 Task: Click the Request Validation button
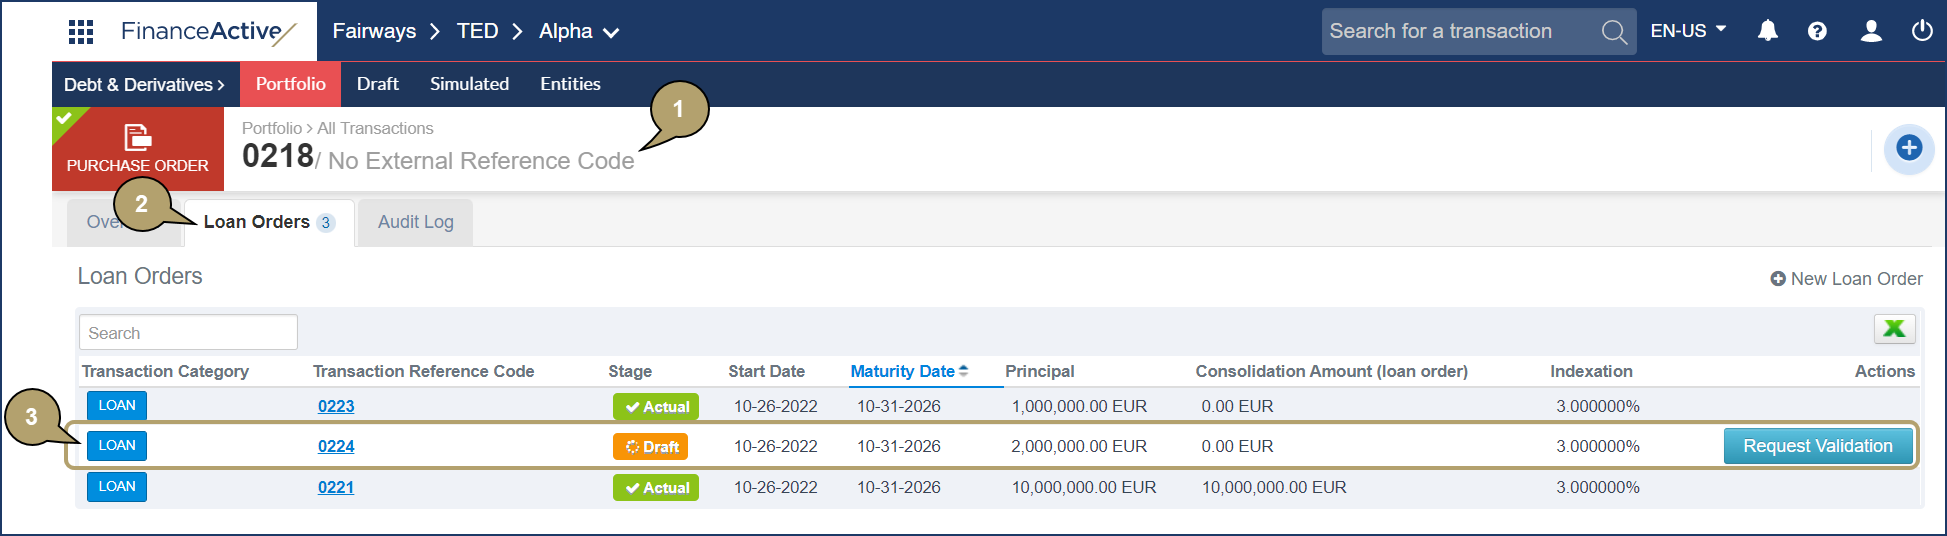click(x=1817, y=446)
